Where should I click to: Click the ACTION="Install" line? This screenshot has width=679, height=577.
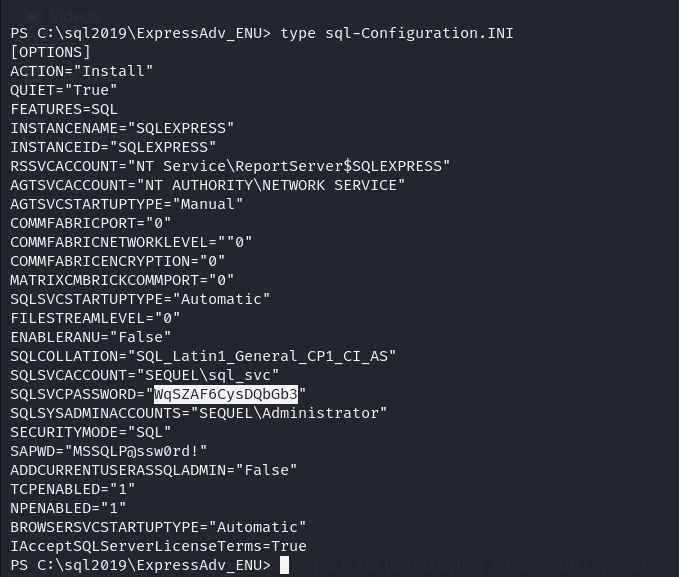(x=81, y=71)
